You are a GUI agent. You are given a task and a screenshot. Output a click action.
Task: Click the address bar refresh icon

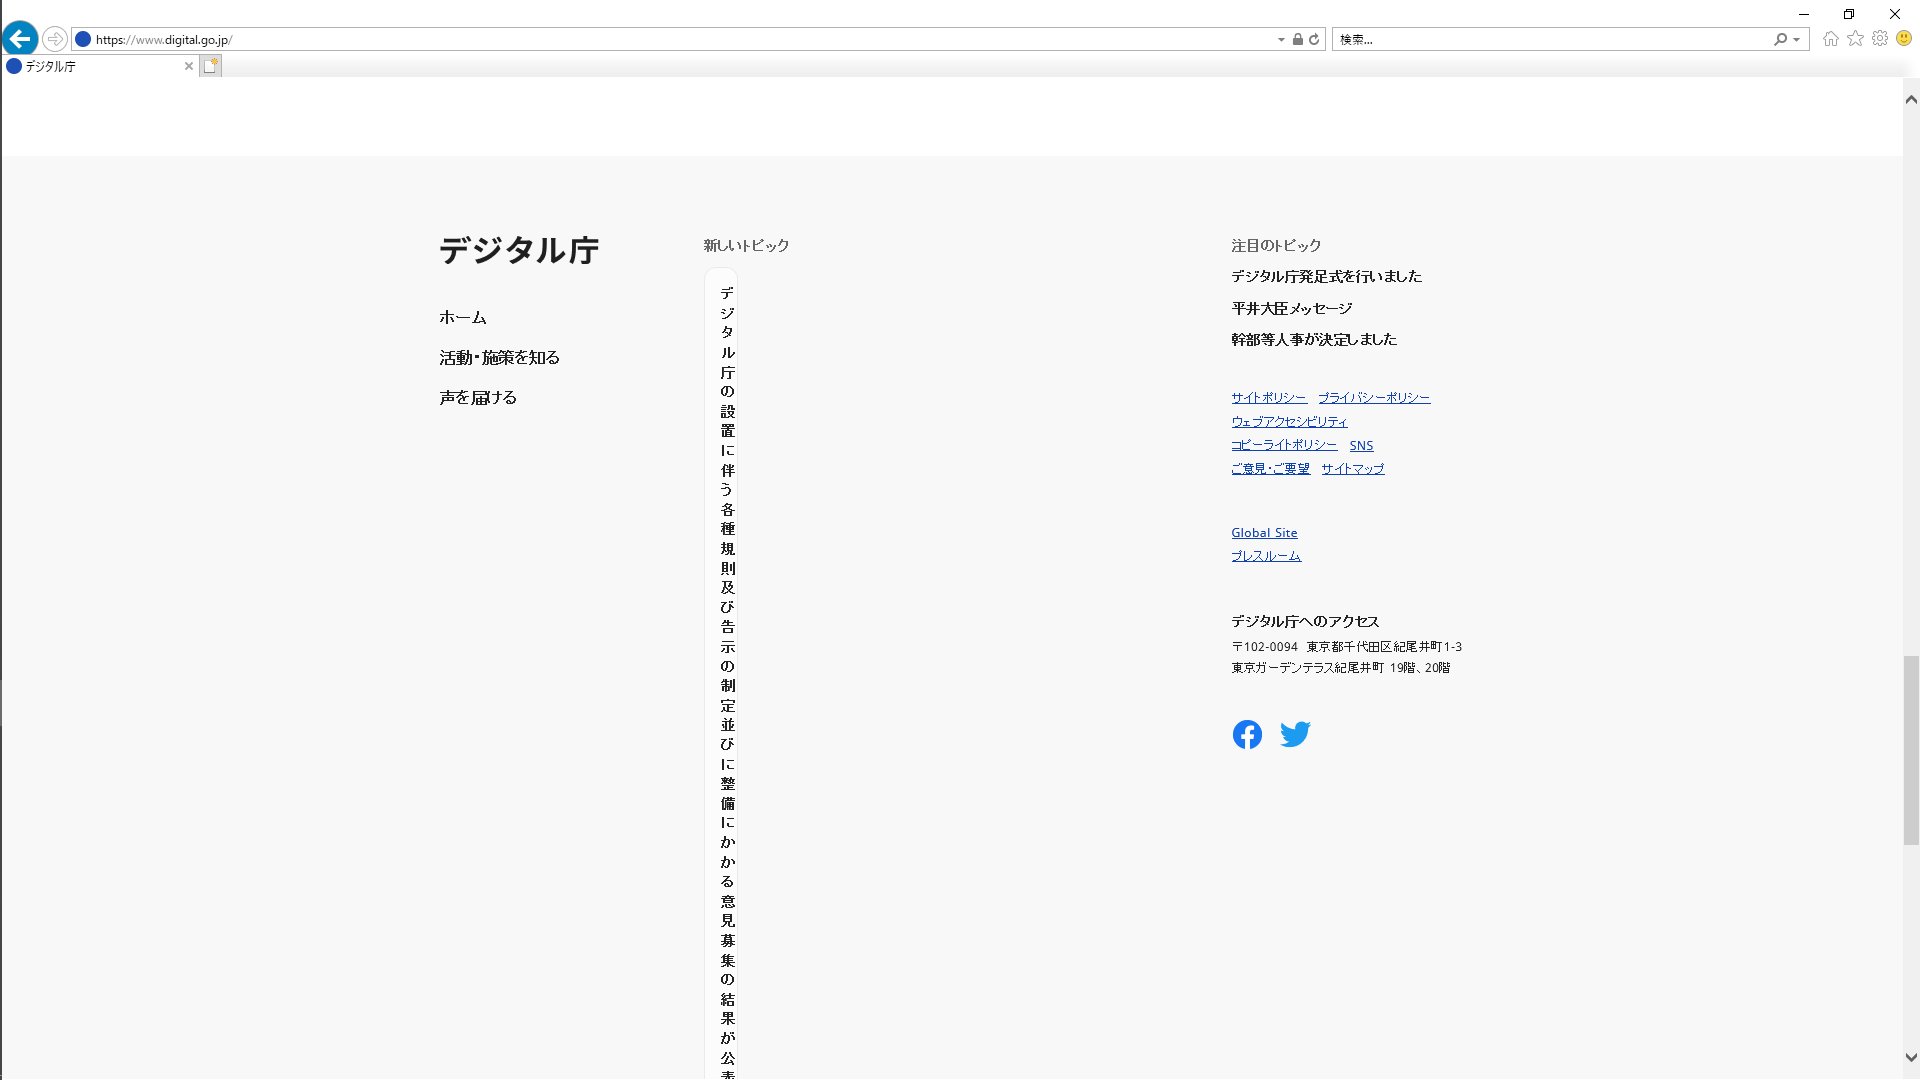click(x=1314, y=39)
